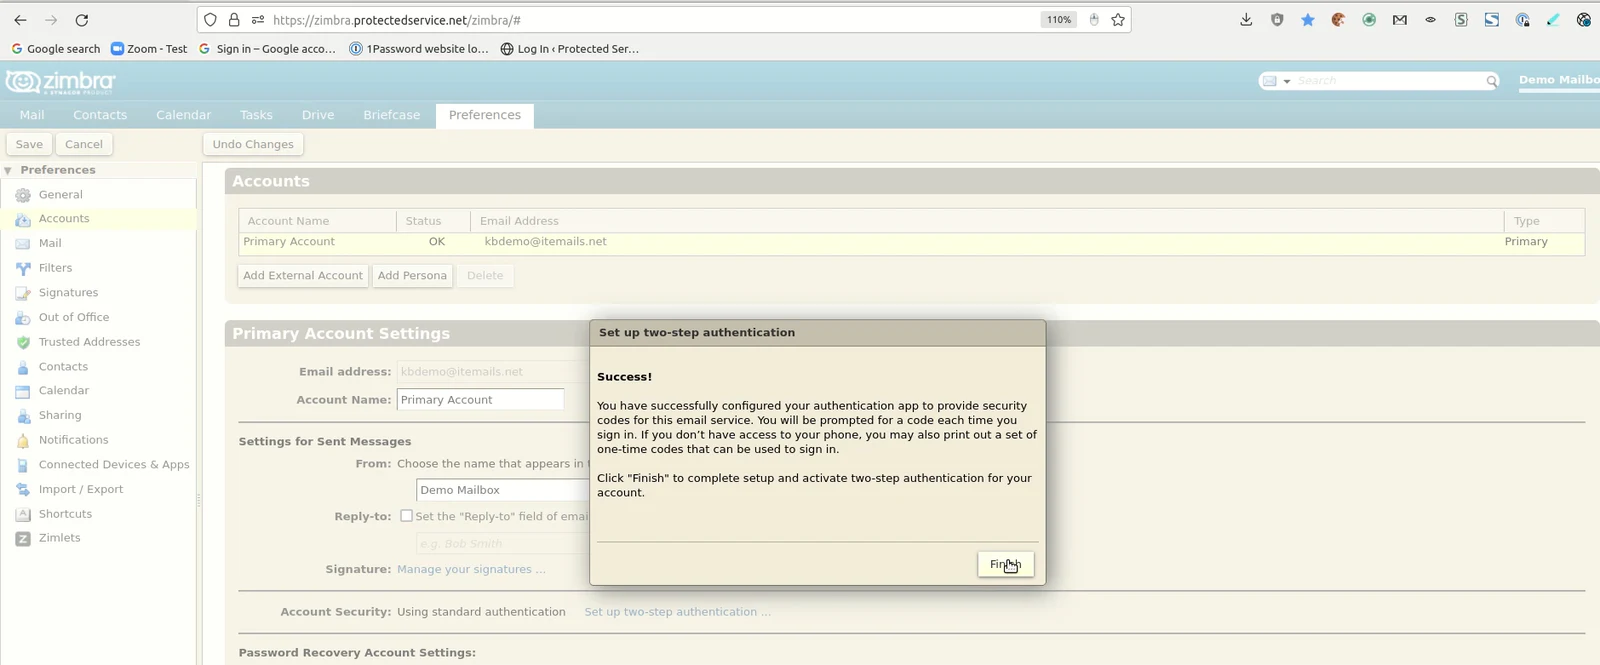The height and width of the screenshot is (665, 1600).
Task: Click the Finish button in the dialog
Action: pyautogui.click(x=1005, y=564)
